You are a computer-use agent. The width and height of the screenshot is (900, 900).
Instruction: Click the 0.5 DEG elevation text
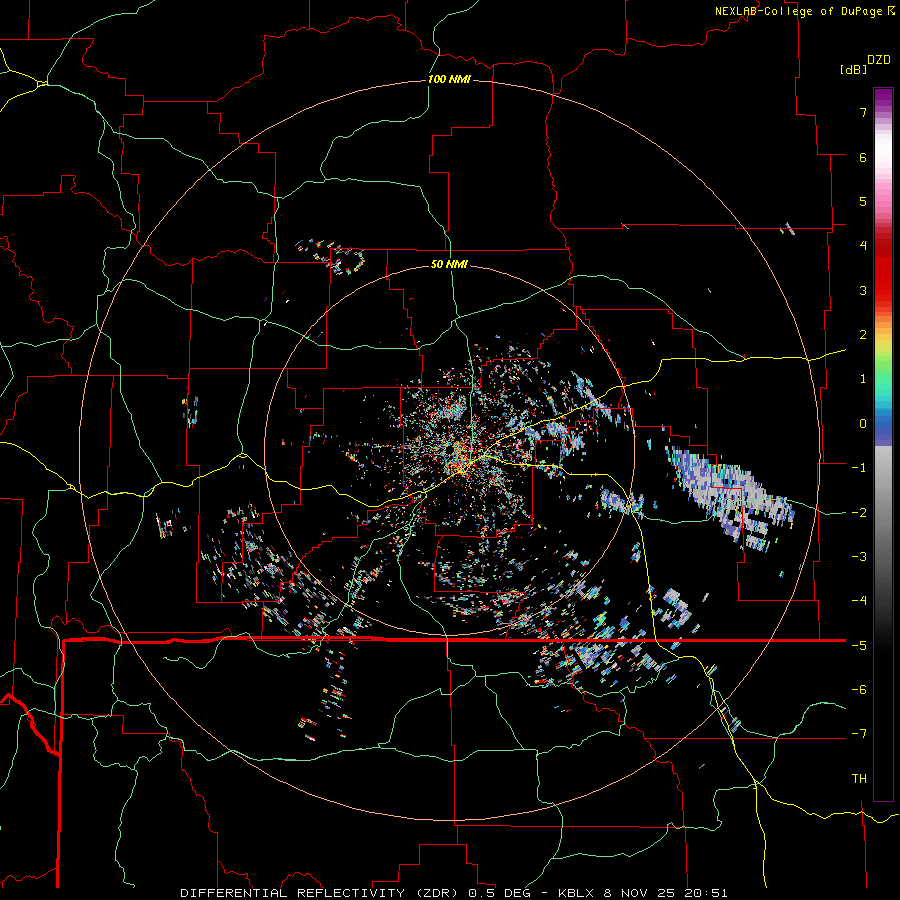(499, 893)
